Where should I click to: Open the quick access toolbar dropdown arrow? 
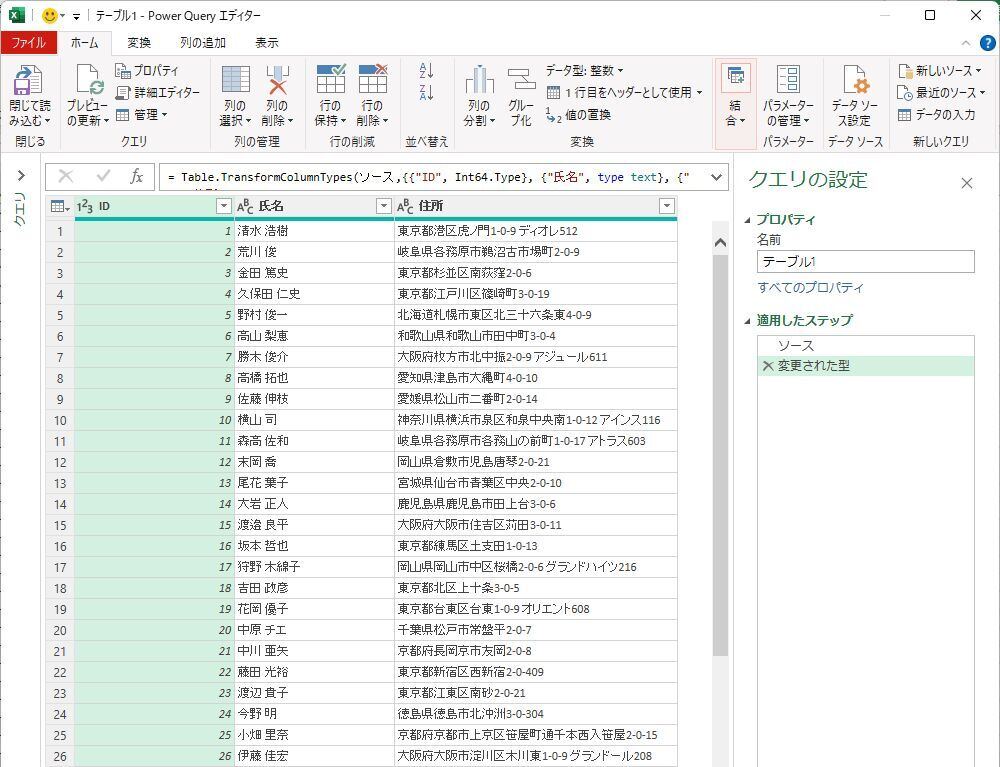[76, 16]
